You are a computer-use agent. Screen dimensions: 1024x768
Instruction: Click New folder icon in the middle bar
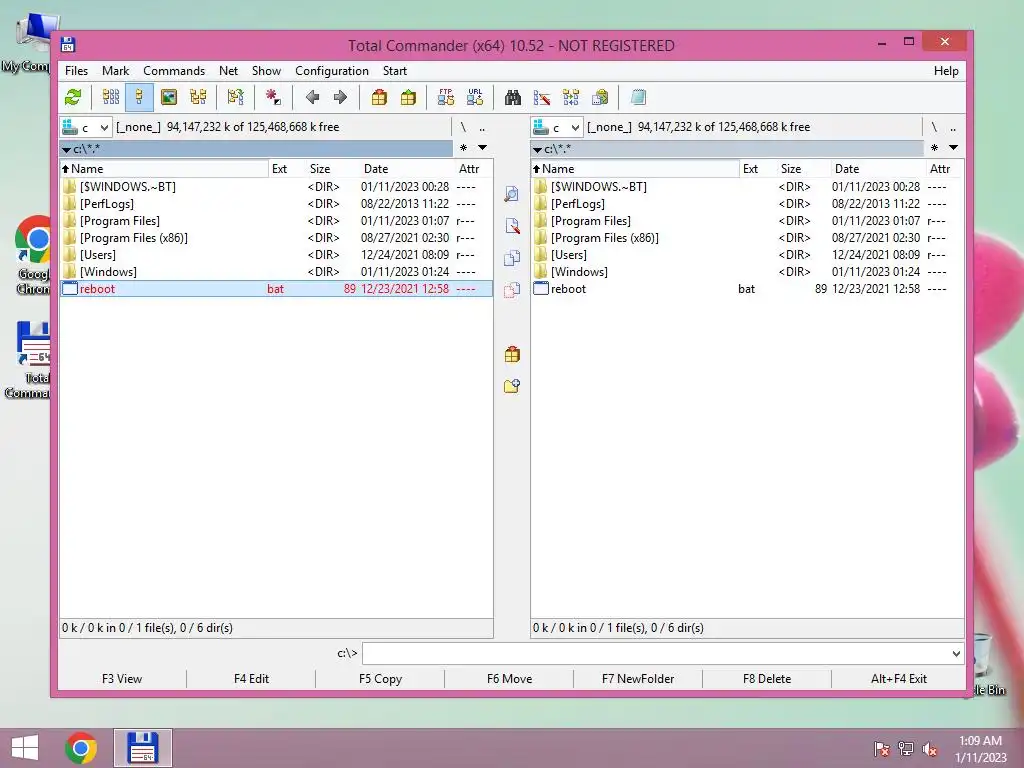(x=512, y=386)
